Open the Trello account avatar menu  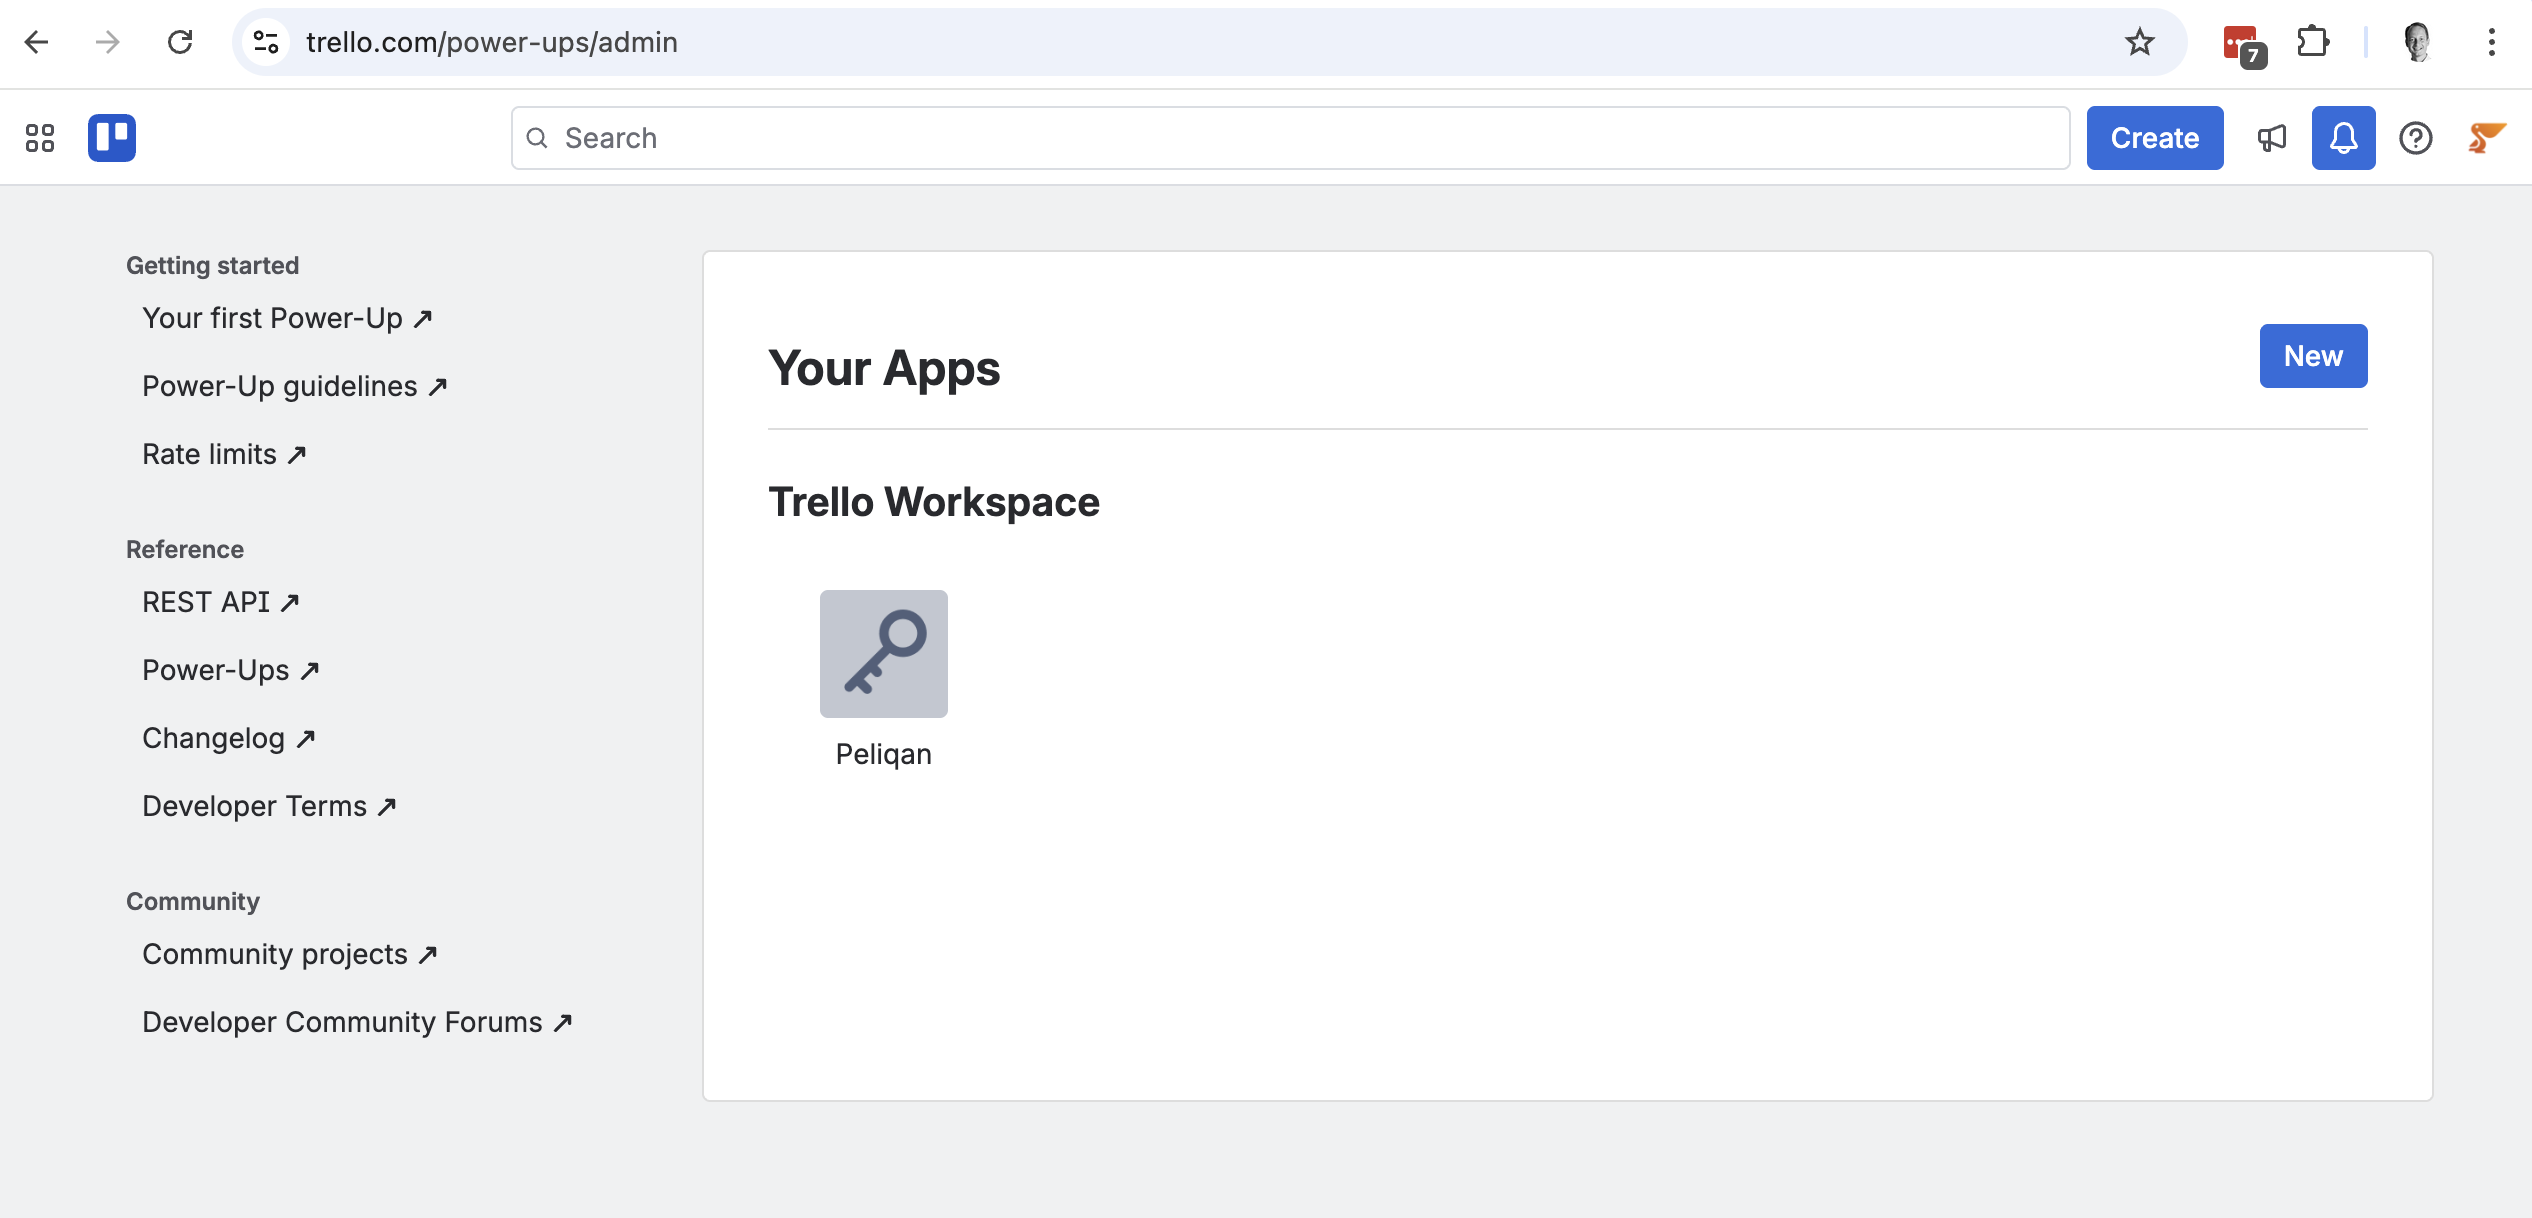(2487, 138)
